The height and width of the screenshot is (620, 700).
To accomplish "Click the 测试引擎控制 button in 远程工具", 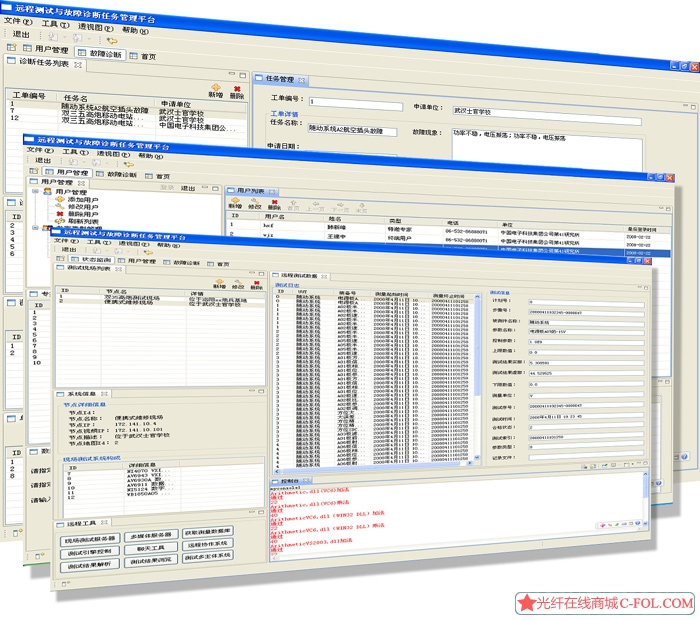I will 90,553.
